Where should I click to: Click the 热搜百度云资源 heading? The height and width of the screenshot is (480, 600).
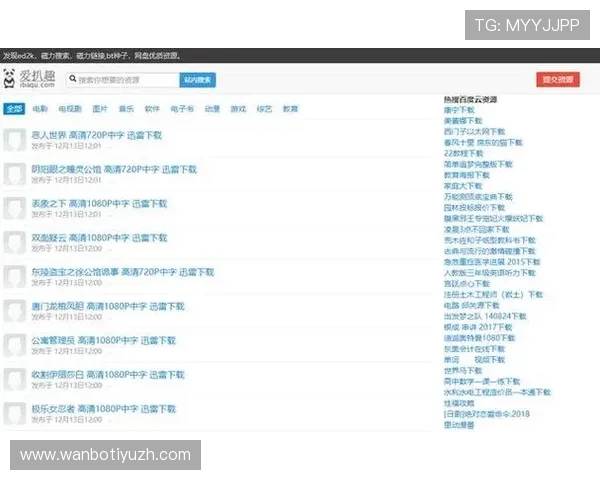pyautogui.click(x=470, y=100)
